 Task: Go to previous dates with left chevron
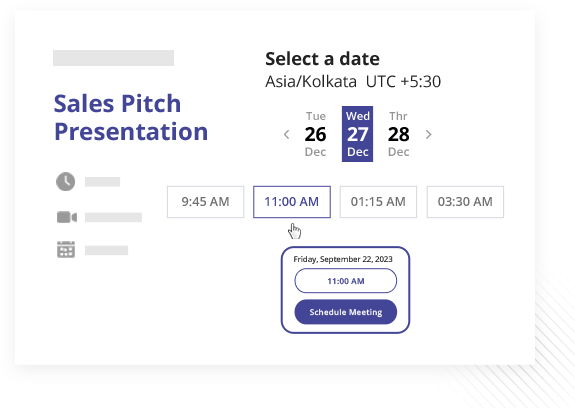click(287, 135)
